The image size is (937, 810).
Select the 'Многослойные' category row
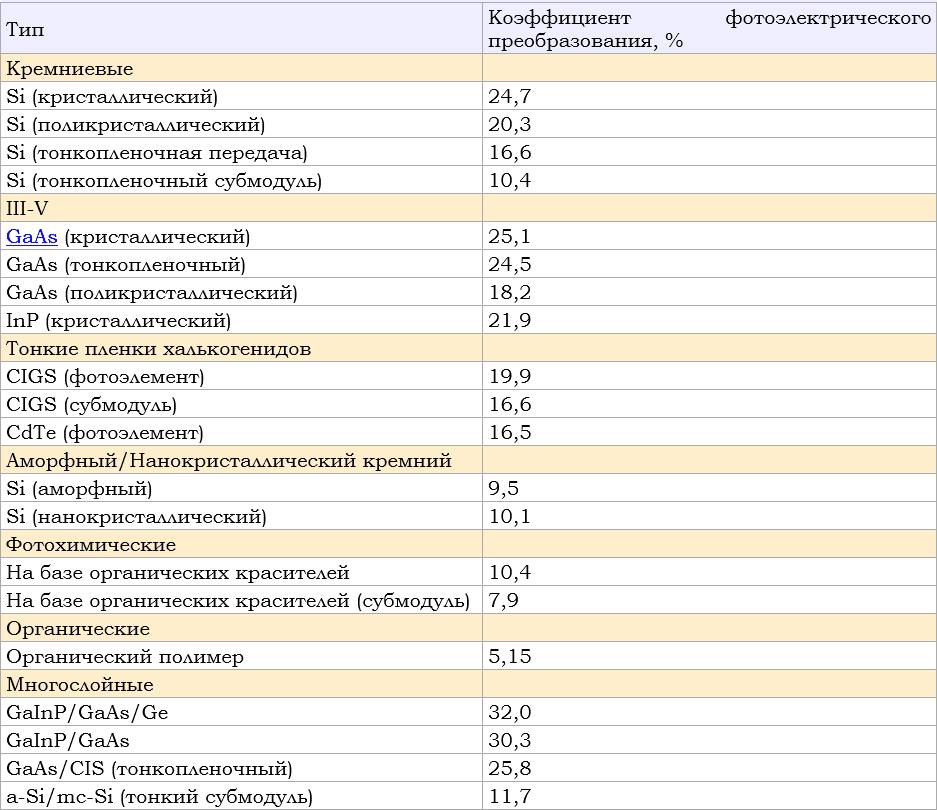click(x=468, y=684)
